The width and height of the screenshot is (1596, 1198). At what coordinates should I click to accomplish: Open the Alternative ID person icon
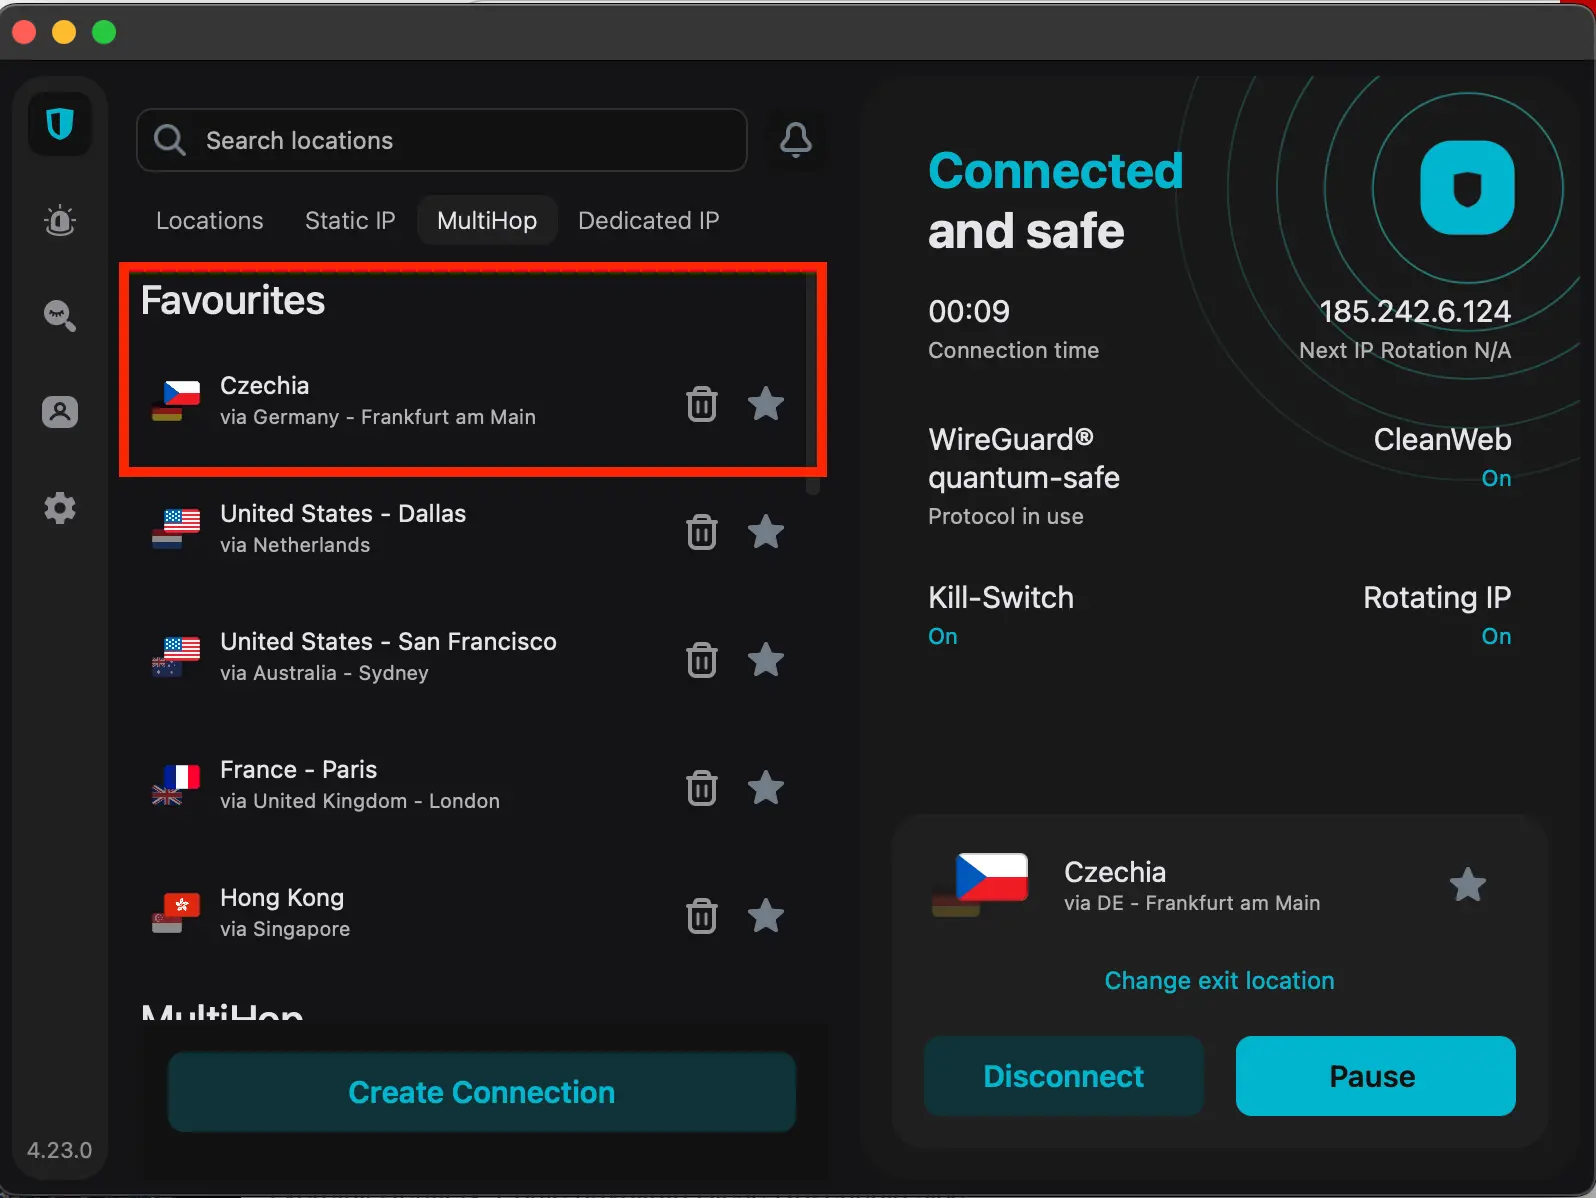coord(60,412)
